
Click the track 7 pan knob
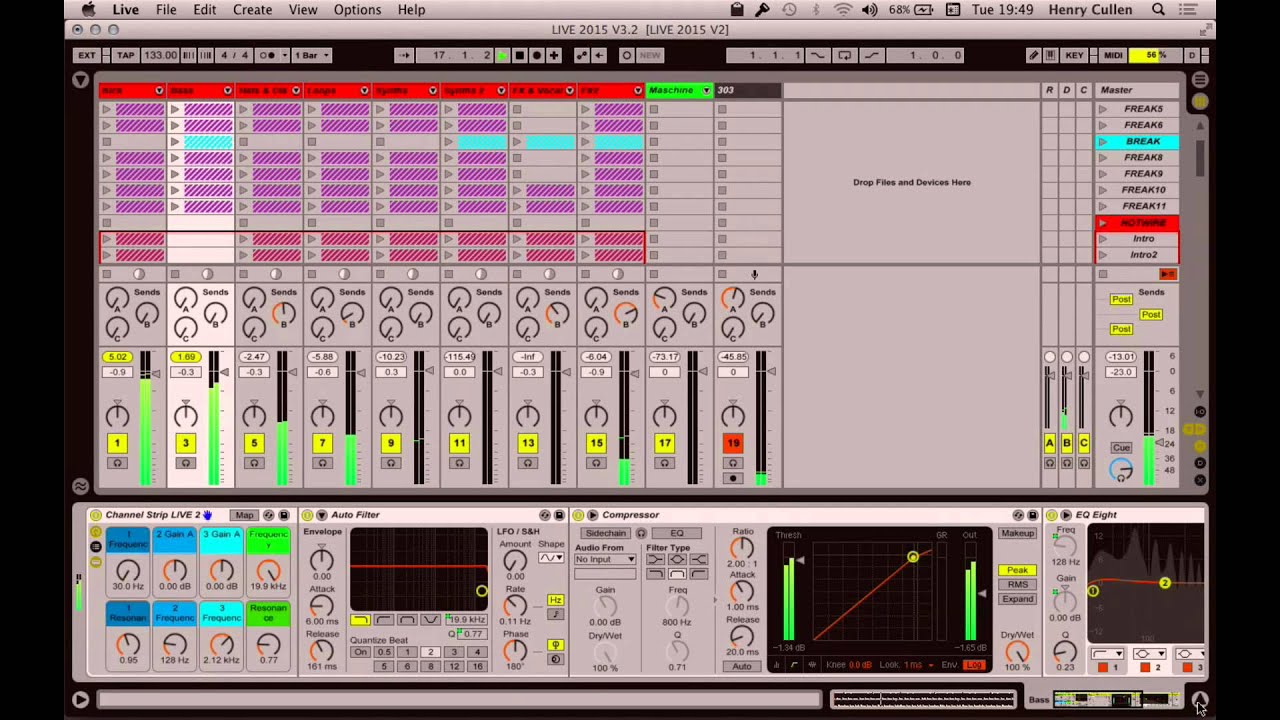[322, 415]
